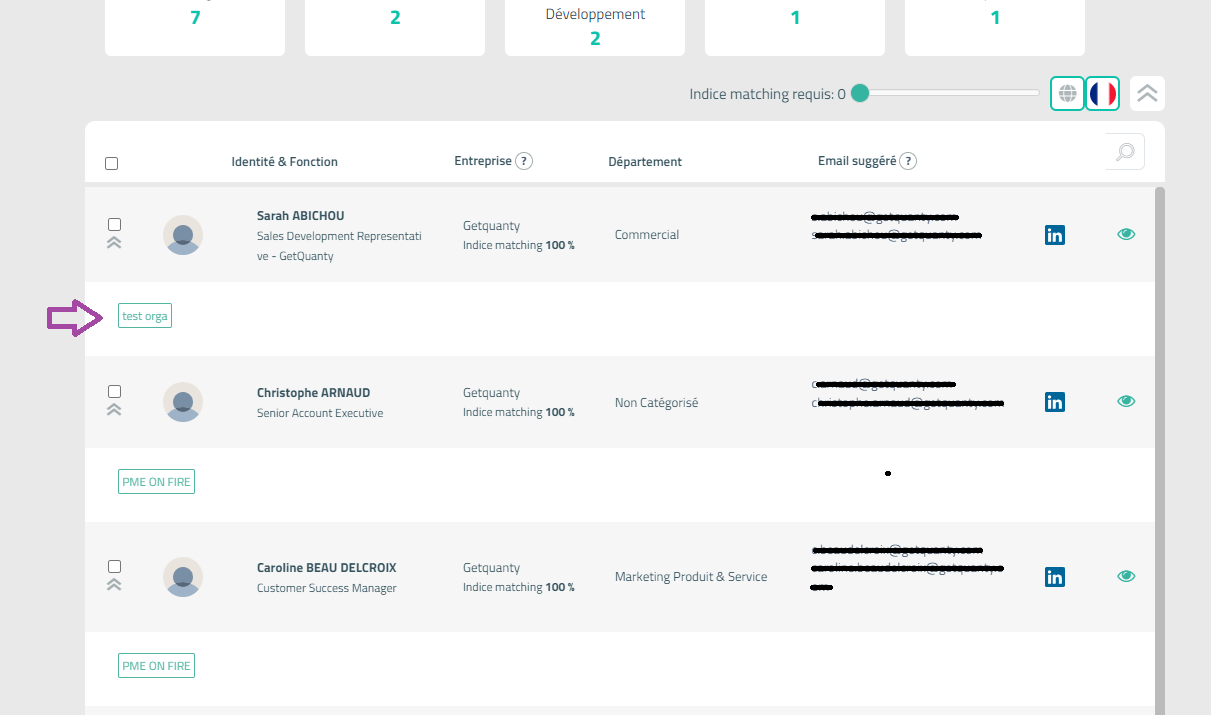Viewport: 1211px width, 715px height.
Task: Tick Christophe Arnaud's row checkbox
Action: click(x=114, y=391)
